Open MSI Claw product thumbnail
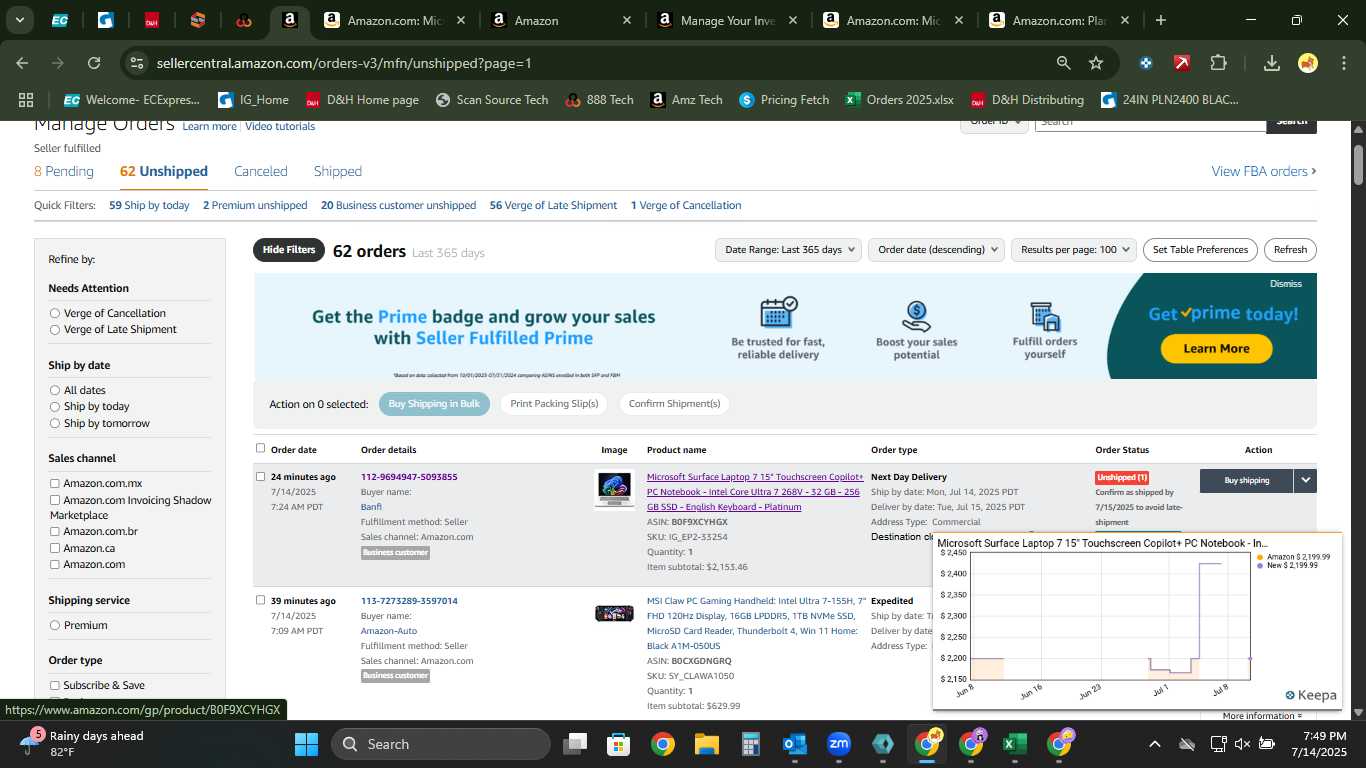 coord(614,613)
